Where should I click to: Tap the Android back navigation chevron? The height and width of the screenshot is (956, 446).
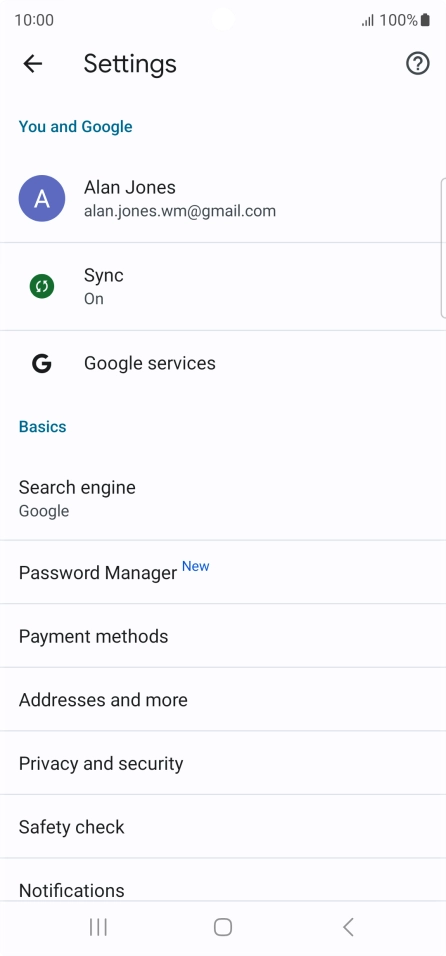(348, 927)
